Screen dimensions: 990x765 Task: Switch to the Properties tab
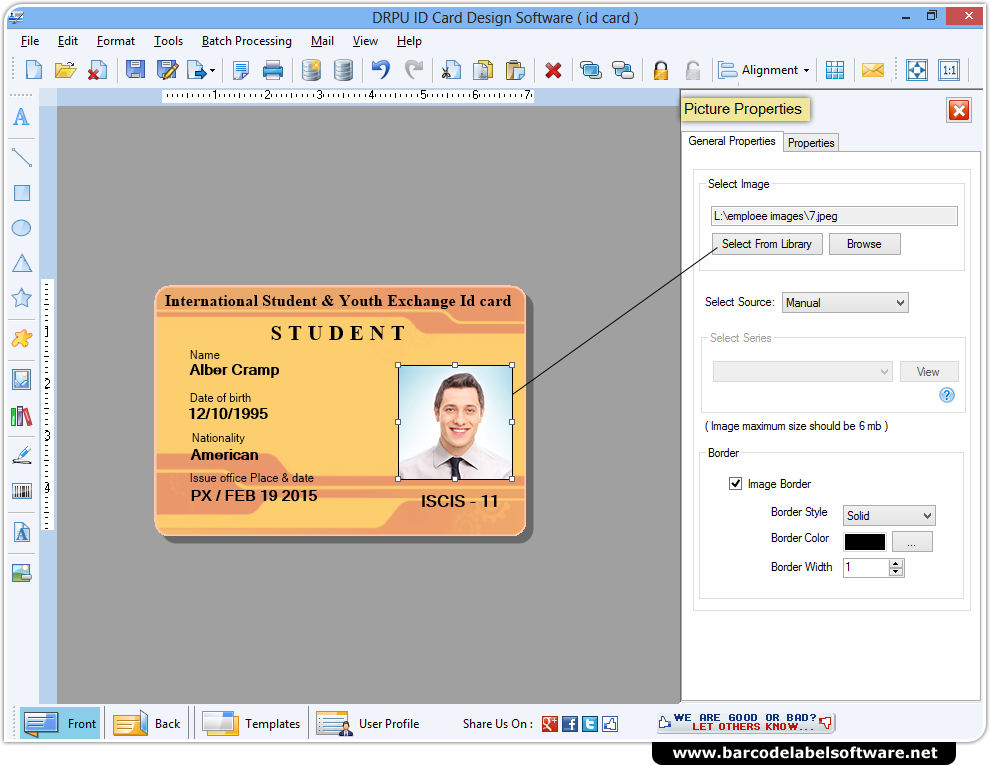pos(810,142)
